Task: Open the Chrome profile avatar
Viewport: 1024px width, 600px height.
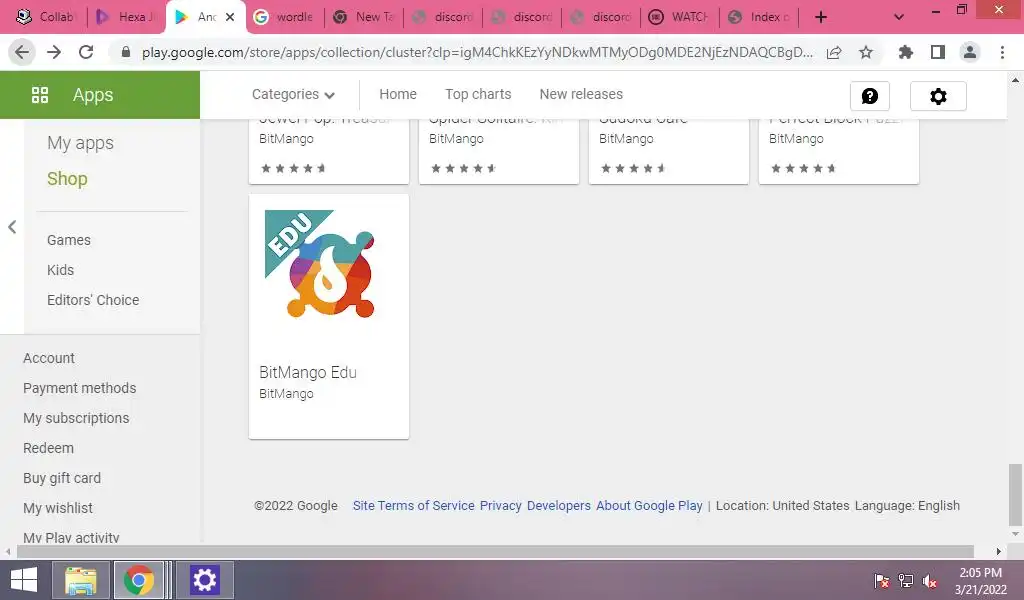Action: point(970,52)
